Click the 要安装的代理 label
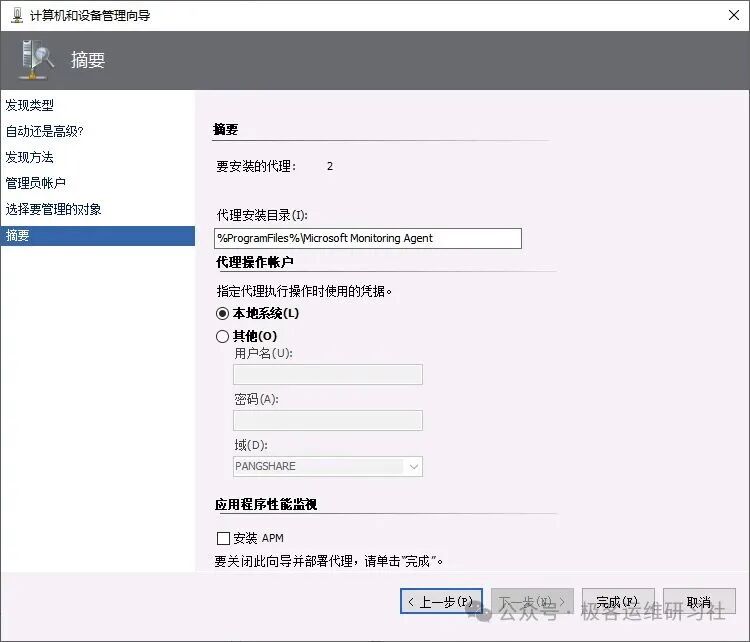Screen dimensions: 750x642 [256, 166]
